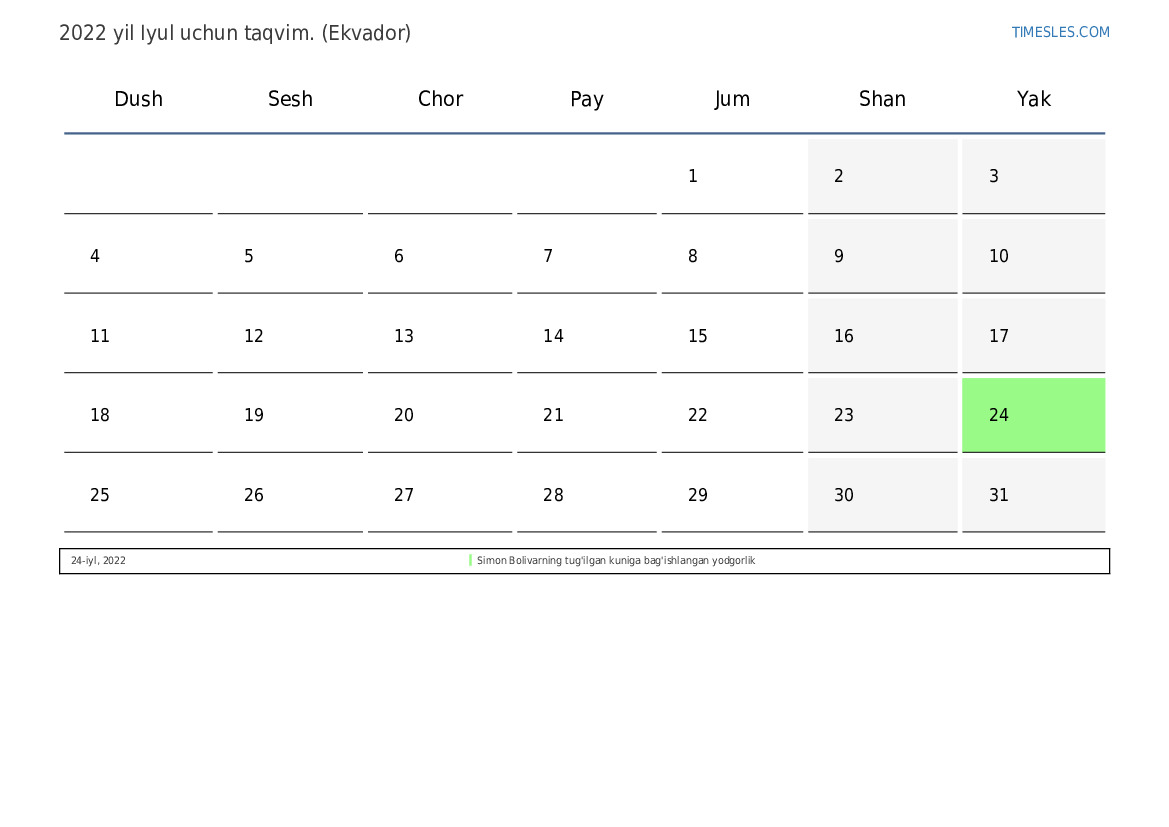1169x827 pixels.
Task: Click the green holiday marker in legend
Action: 470,561
